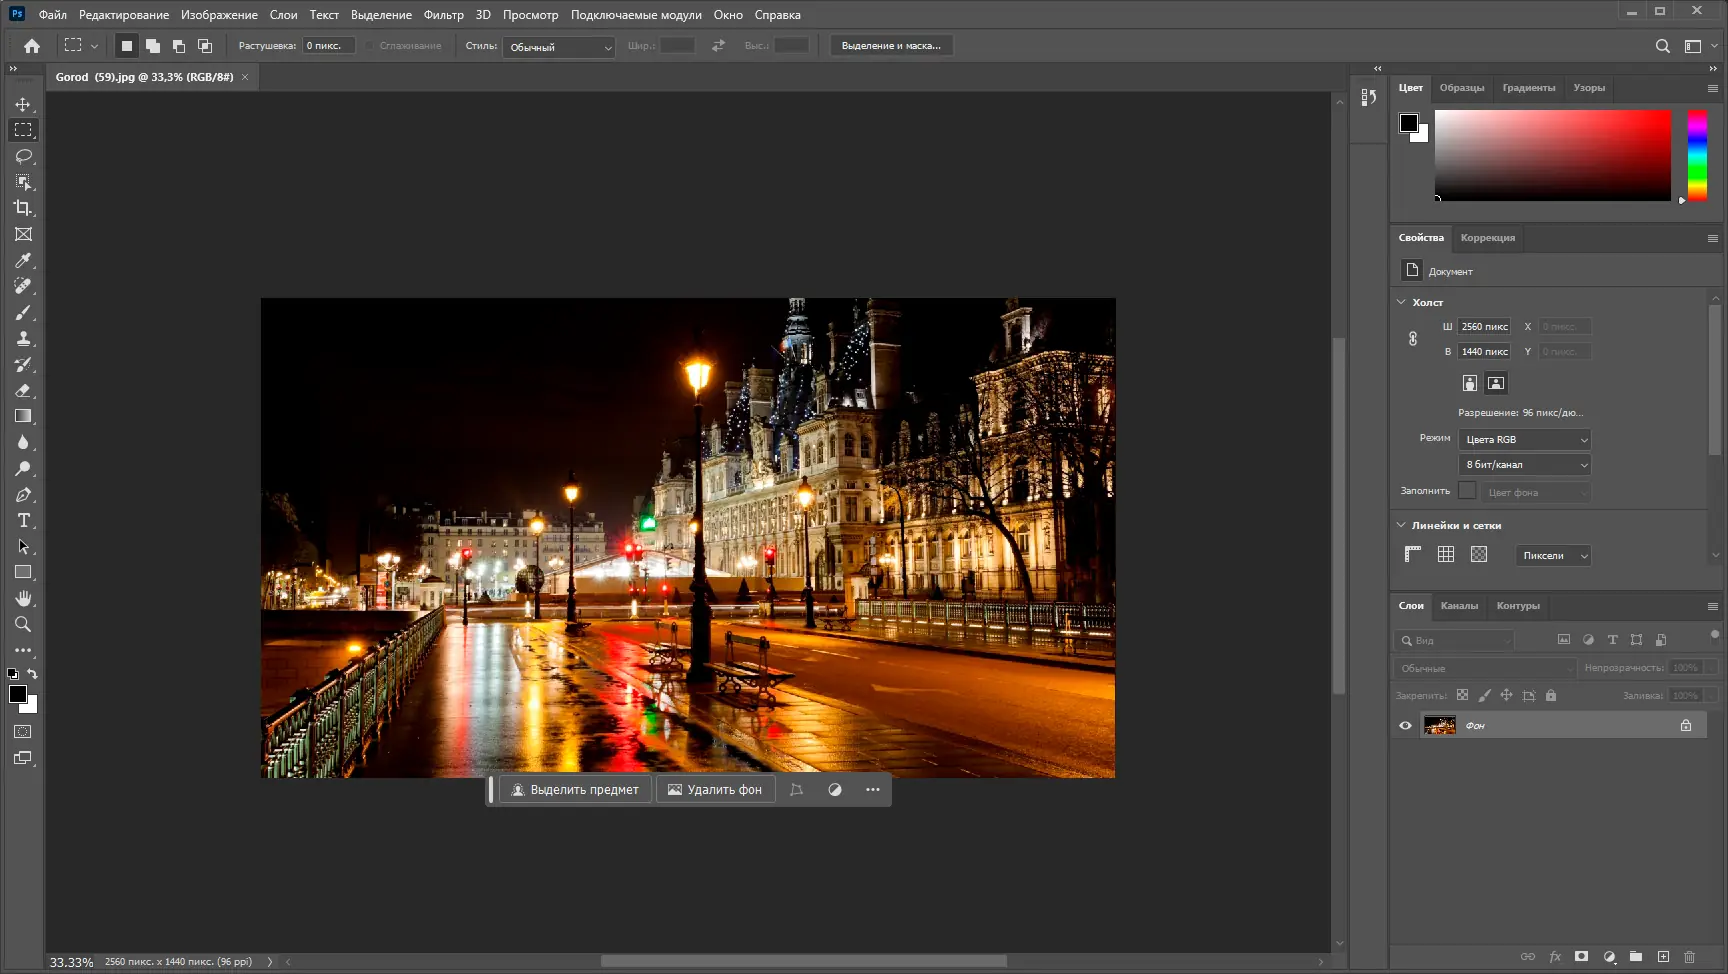Select the Hand tool
The height and width of the screenshot is (974, 1728).
[x=23, y=598]
